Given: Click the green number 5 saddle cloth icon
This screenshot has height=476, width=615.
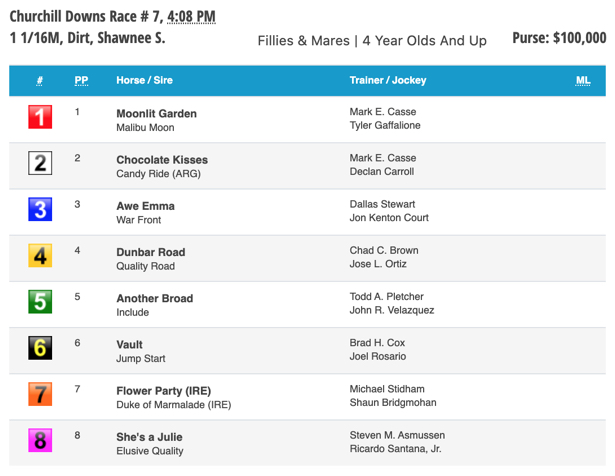Looking at the screenshot, I should [x=40, y=302].
